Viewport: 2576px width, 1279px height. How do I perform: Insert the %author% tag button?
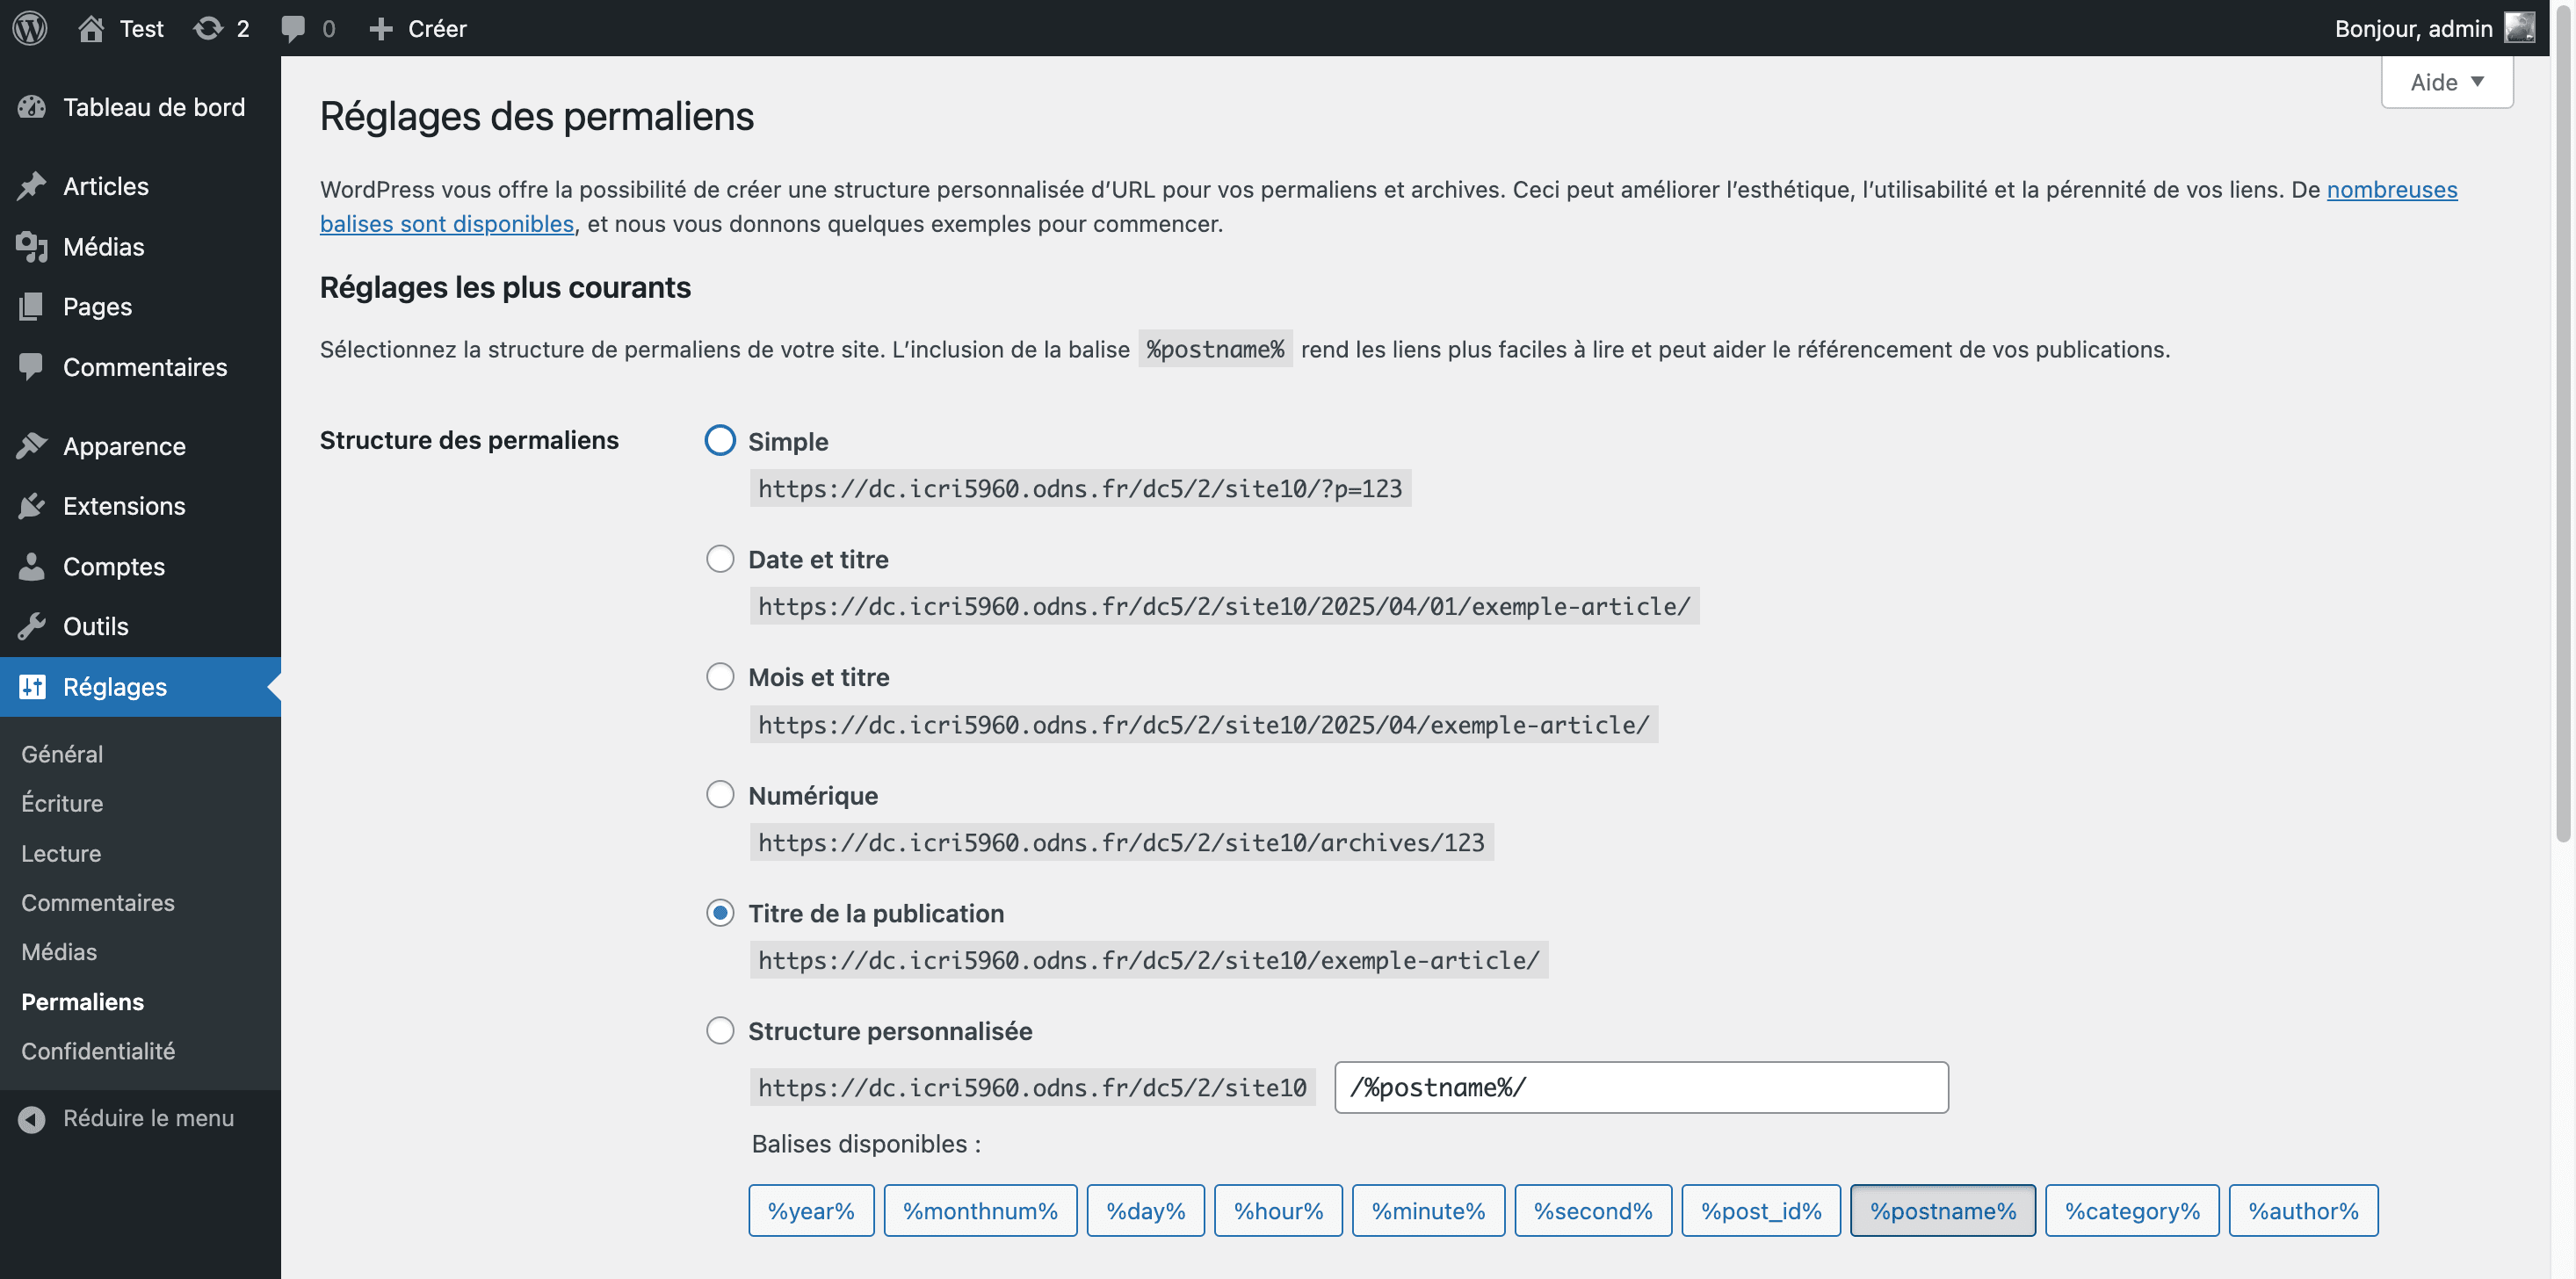(x=2303, y=1210)
